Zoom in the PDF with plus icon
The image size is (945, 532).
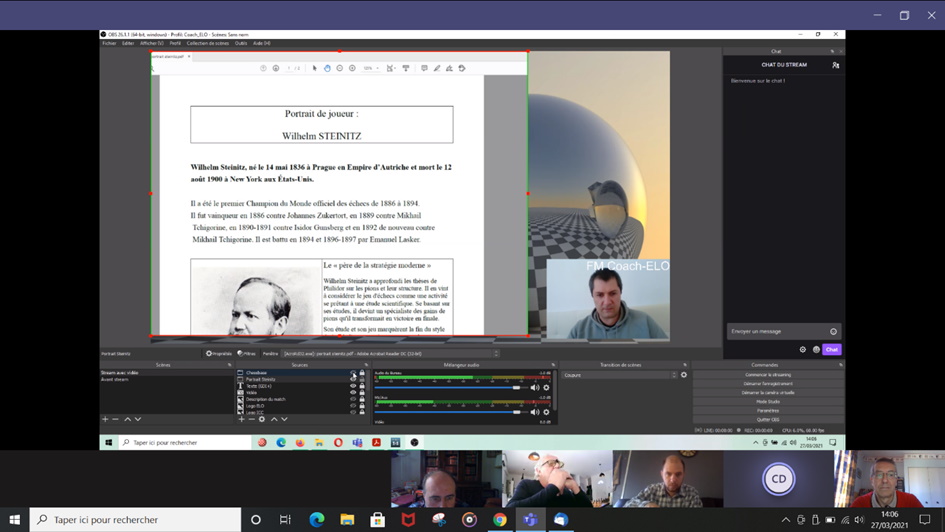352,69
